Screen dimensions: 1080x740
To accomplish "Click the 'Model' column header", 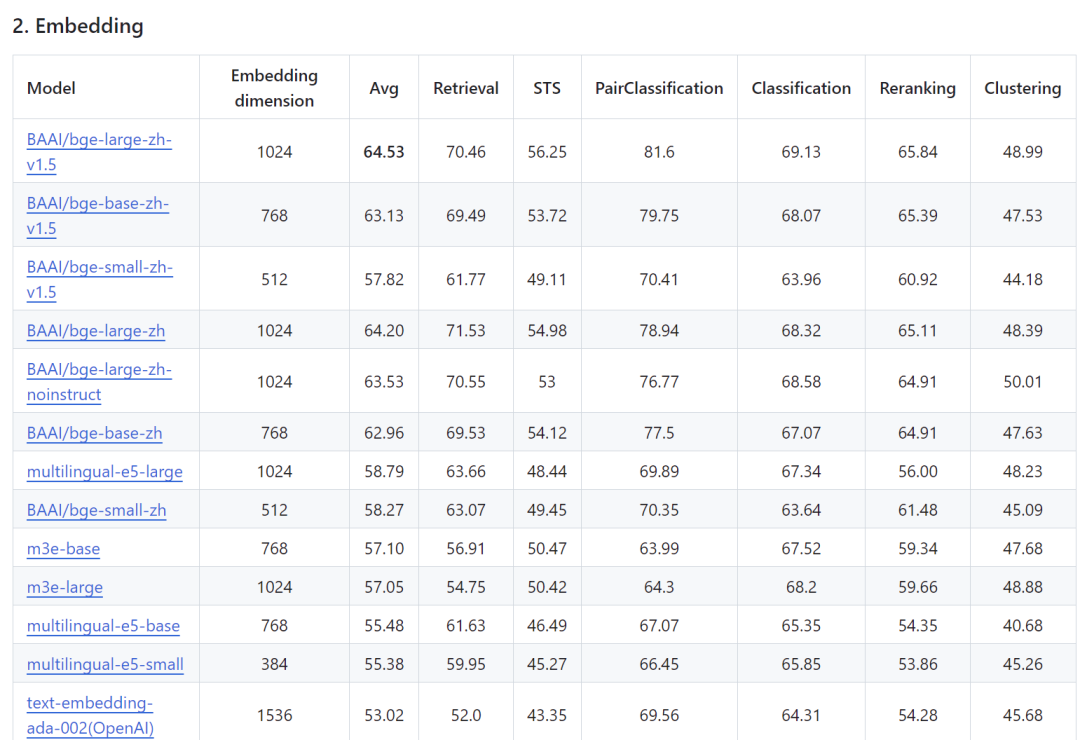I will click(51, 88).
